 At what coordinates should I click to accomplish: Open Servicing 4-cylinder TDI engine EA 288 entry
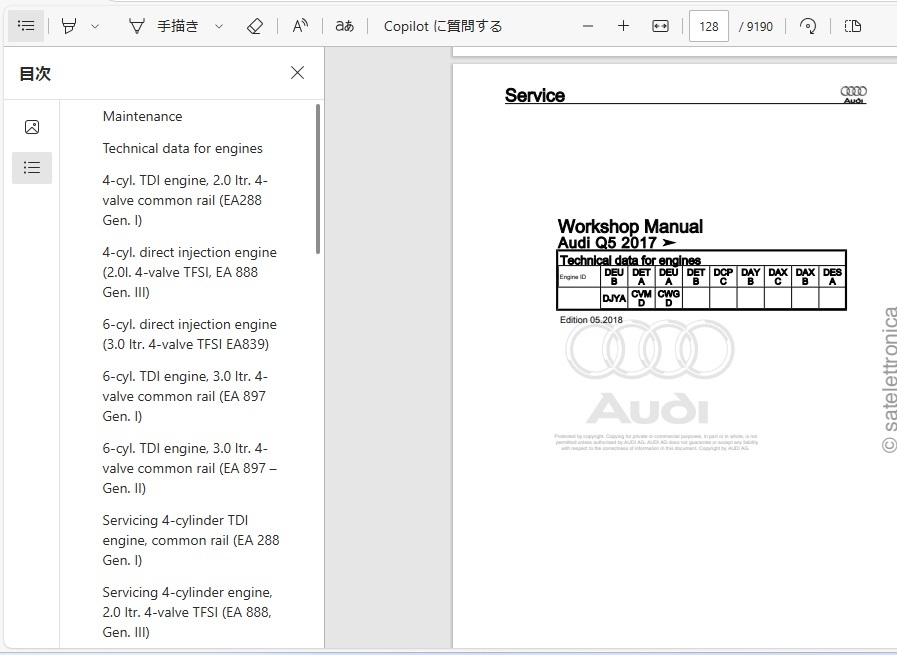[191, 540]
